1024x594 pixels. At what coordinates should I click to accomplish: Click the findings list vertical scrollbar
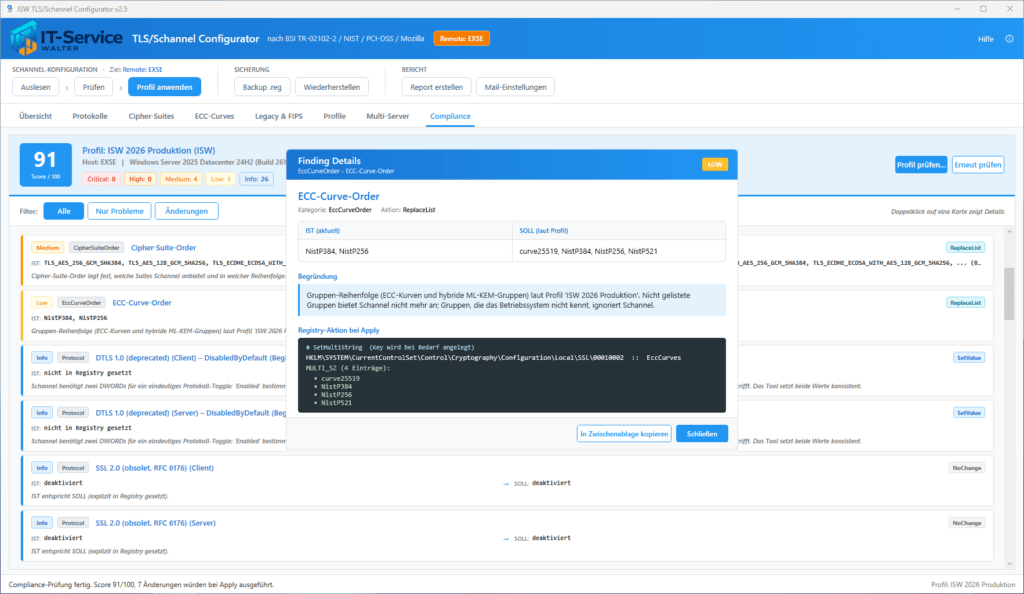click(x=1009, y=294)
